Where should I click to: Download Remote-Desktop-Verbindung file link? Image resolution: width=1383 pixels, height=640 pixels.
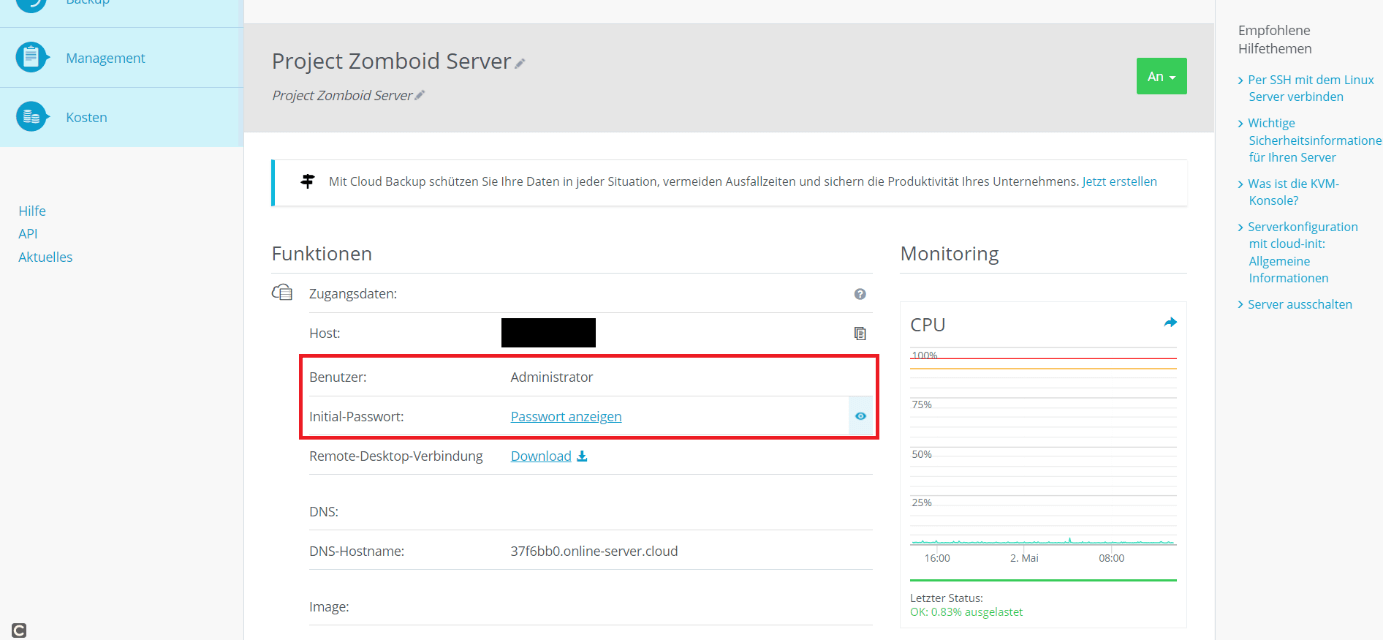click(x=541, y=456)
